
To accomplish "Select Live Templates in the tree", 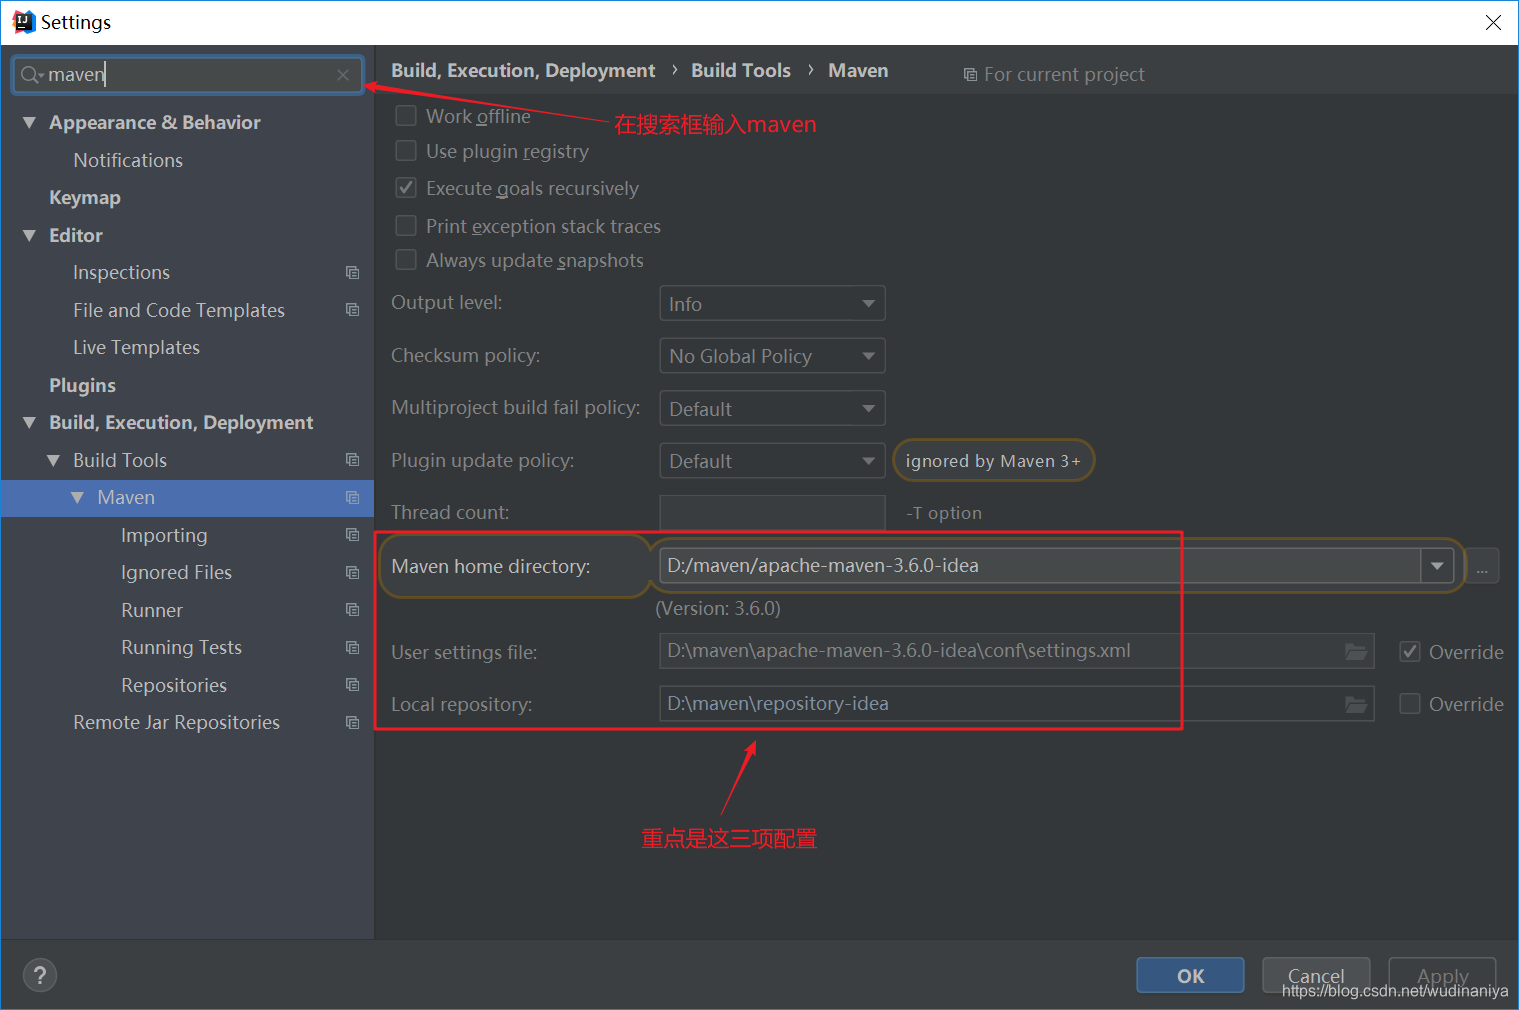I will [136, 348].
